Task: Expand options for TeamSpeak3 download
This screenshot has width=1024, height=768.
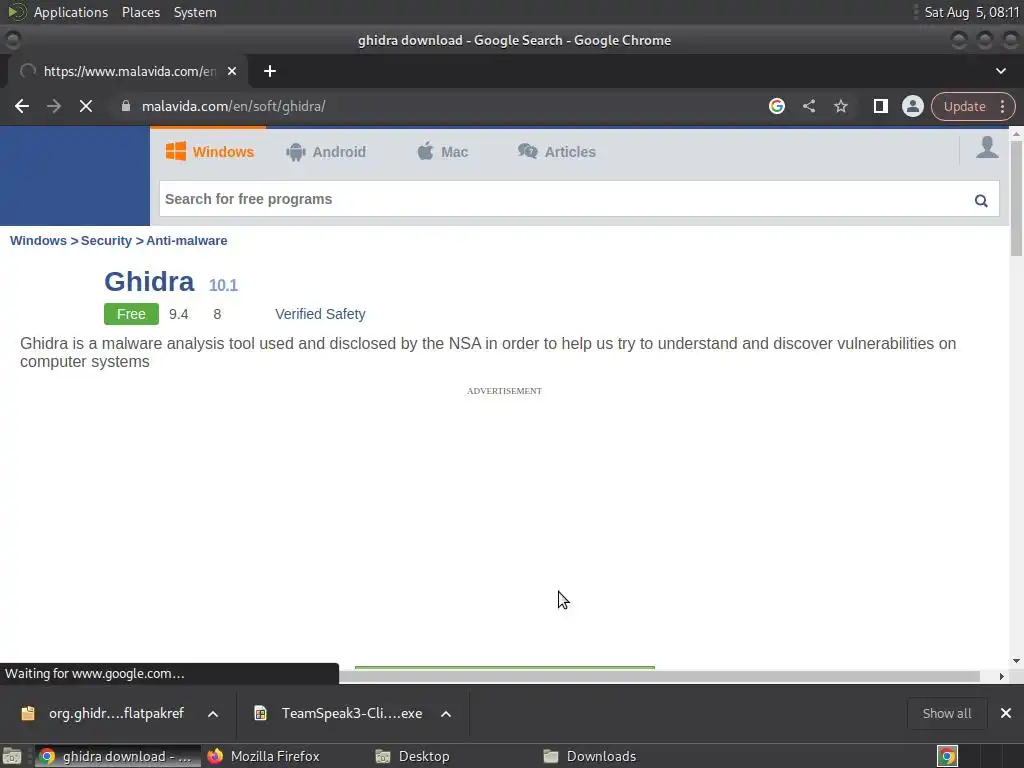Action: click(446, 714)
